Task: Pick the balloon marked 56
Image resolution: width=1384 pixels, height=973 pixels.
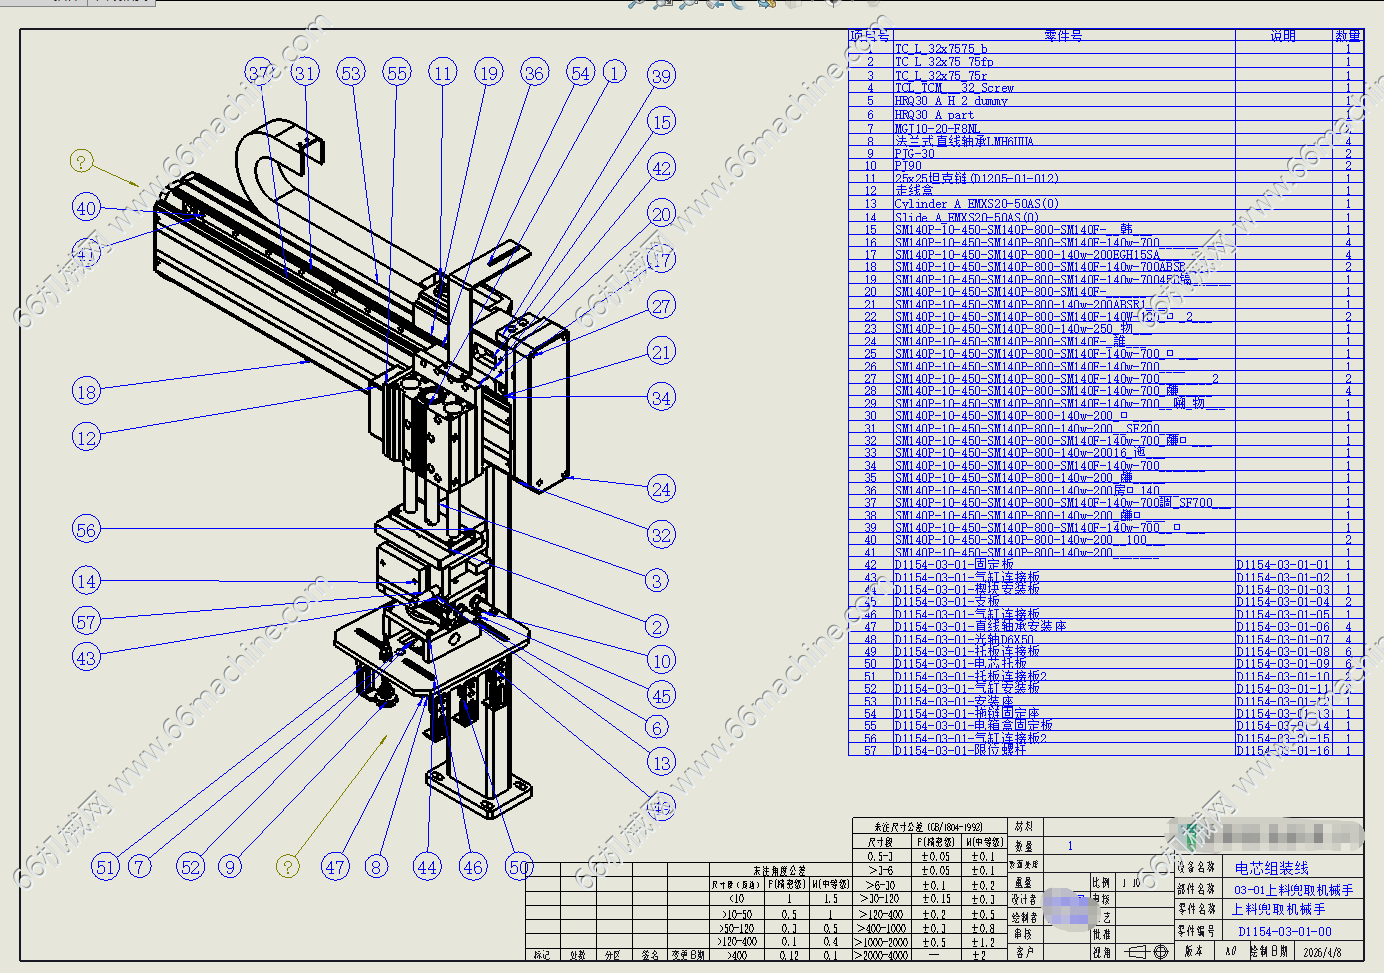Action: 87,530
